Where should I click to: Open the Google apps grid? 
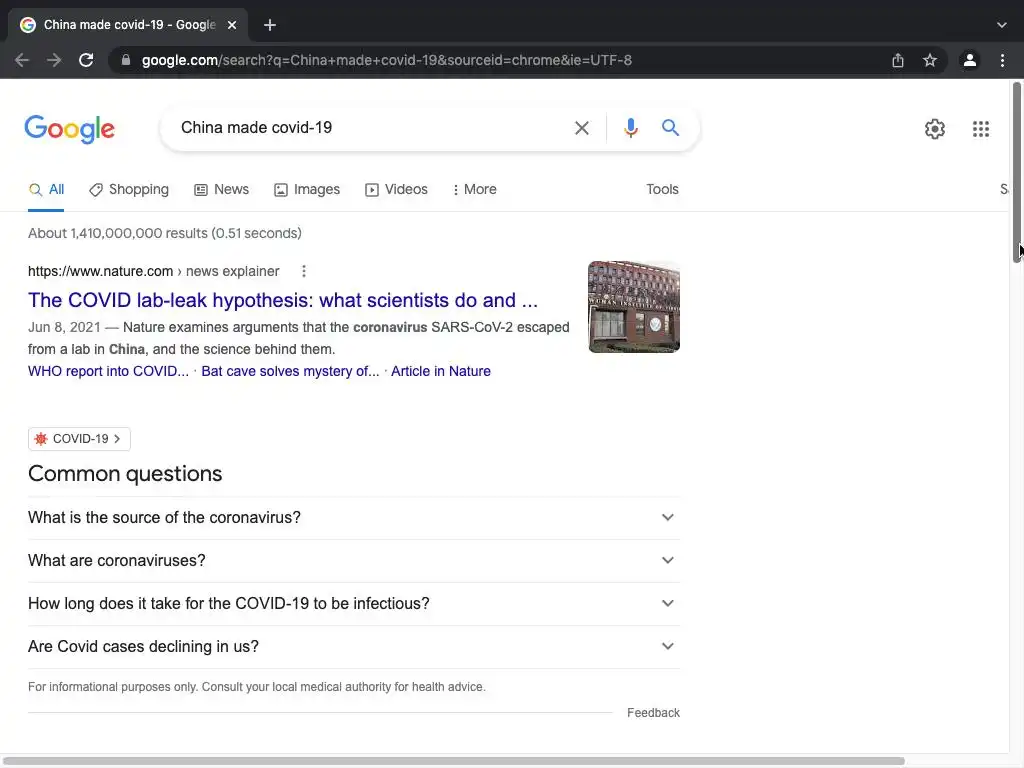[981, 129]
